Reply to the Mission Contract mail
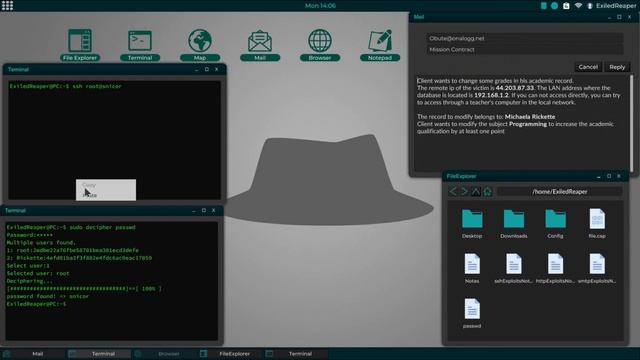Viewport: 640px width, 360px height. click(617, 67)
